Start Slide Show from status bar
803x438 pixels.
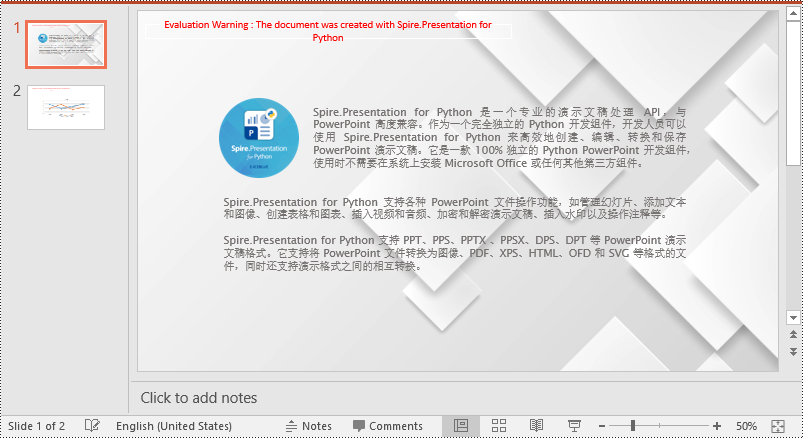[x=574, y=426]
